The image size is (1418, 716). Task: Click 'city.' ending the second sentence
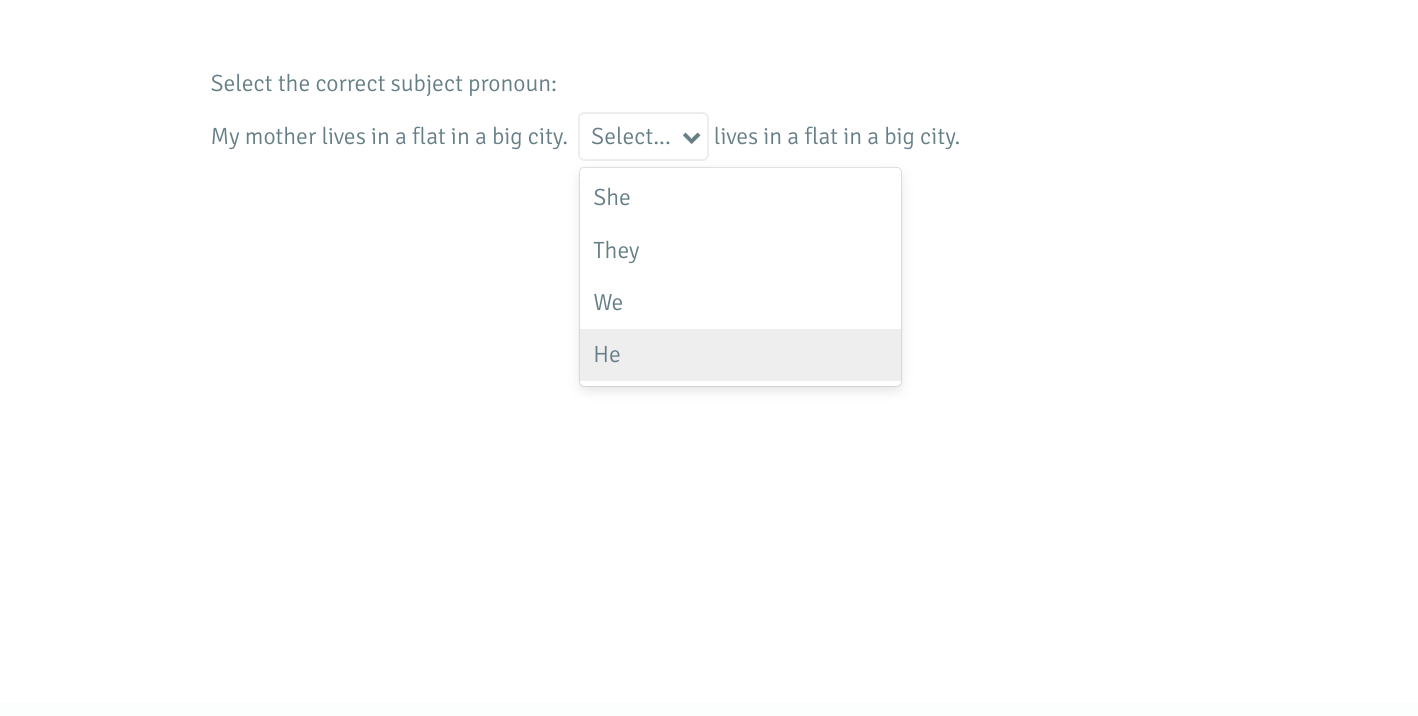[x=940, y=137]
